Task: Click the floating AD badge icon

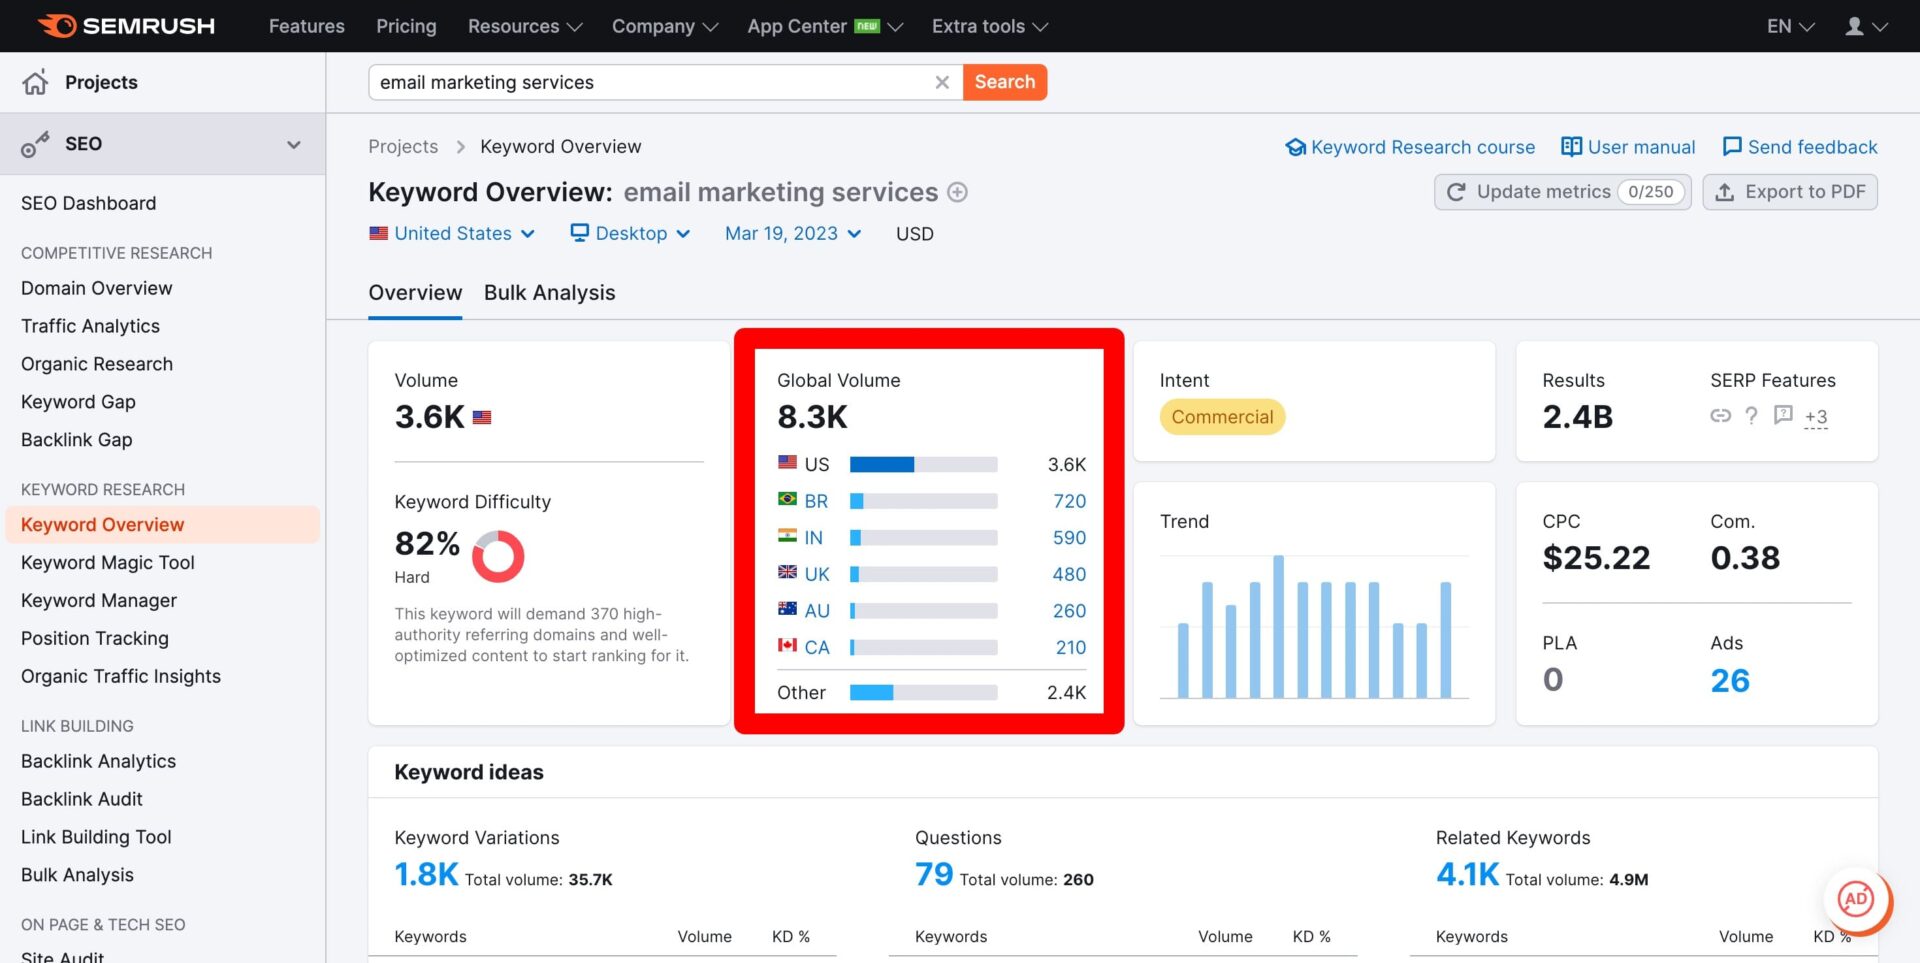Action: coord(1857,898)
